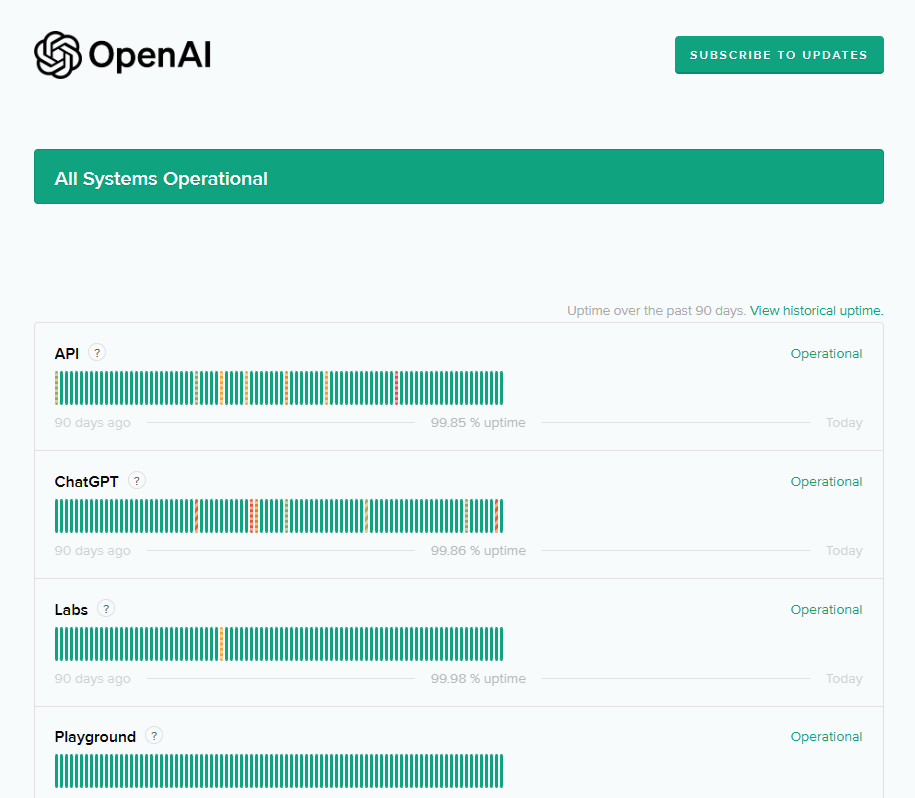Click the 99.85 % uptime text
The width and height of the screenshot is (915, 798).
click(478, 423)
